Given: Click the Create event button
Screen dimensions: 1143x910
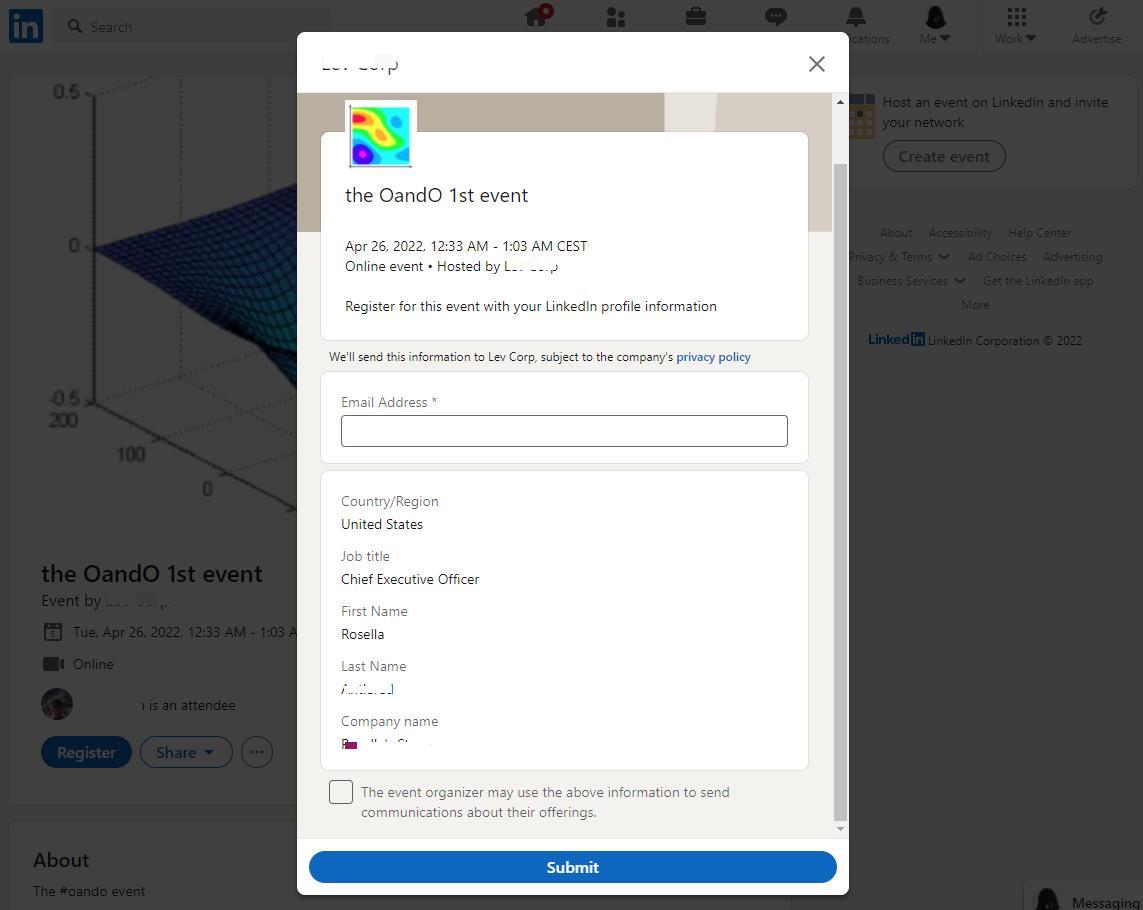Looking at the screenshot, I should click(944, 157).
